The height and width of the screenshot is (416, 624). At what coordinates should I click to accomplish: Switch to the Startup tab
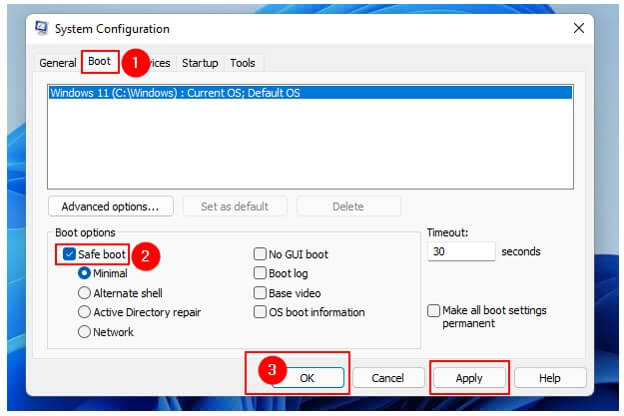(200, 63)
